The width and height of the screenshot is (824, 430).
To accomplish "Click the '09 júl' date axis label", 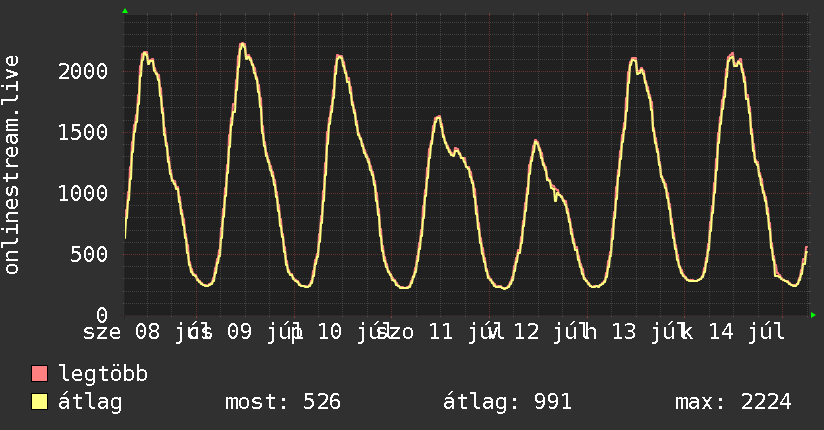I will (x=258, y=332).
